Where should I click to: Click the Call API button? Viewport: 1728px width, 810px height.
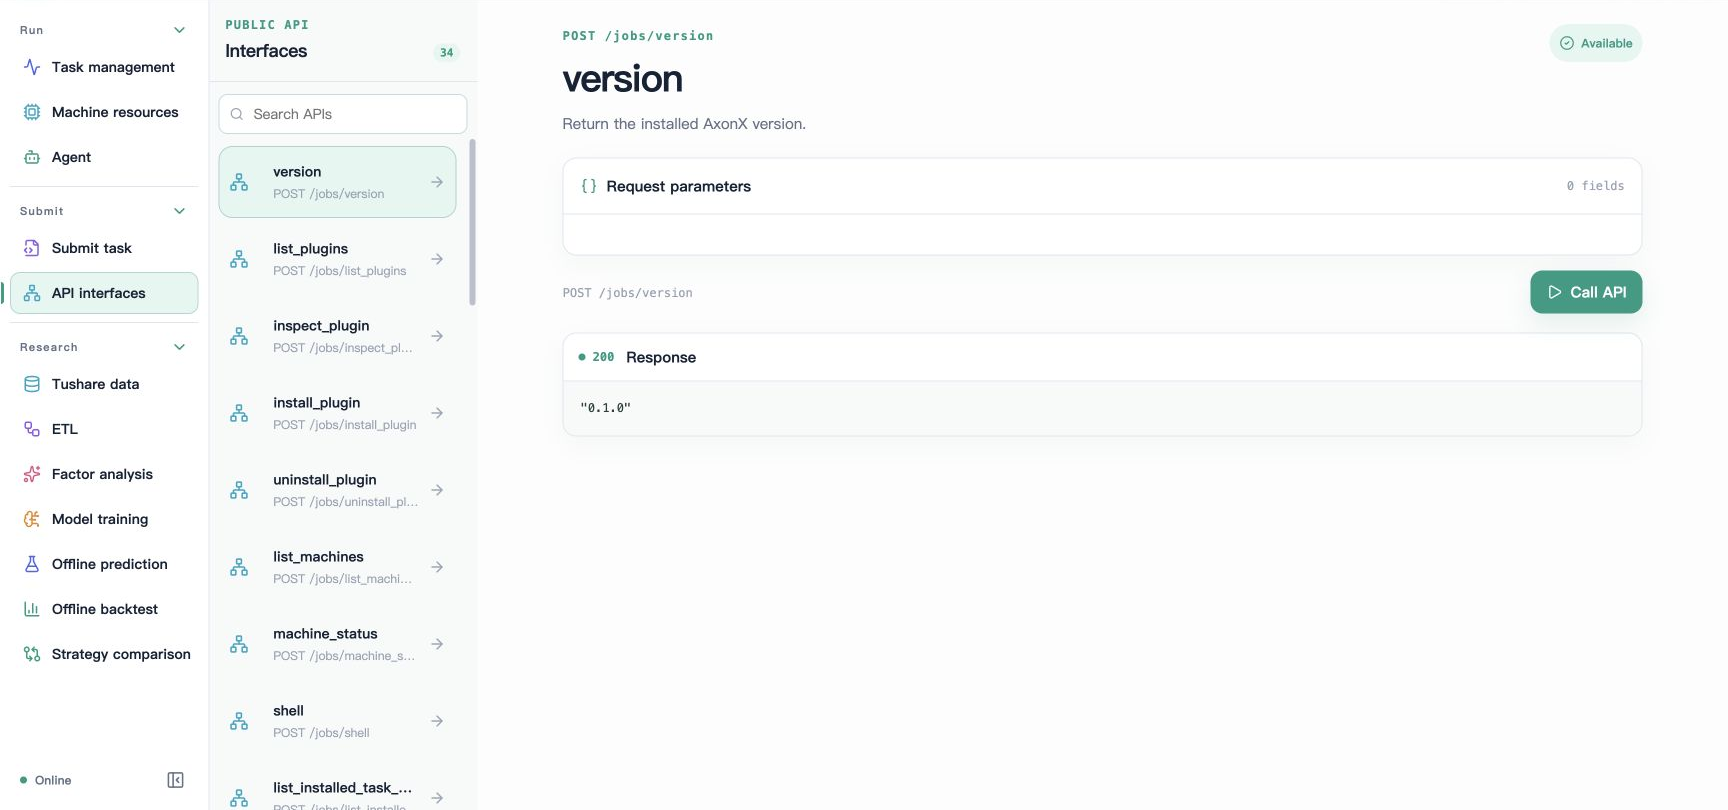(x=1586, y=292)
